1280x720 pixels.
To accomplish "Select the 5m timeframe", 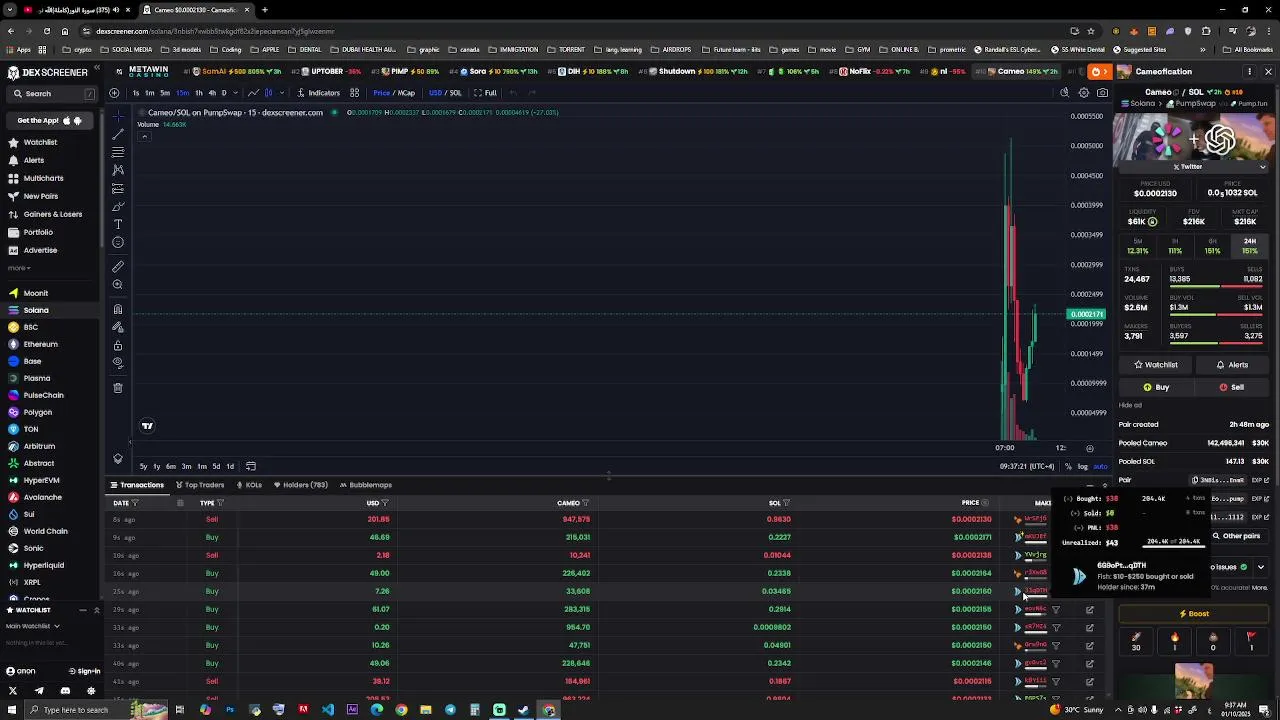I will (x=165, y=93).
